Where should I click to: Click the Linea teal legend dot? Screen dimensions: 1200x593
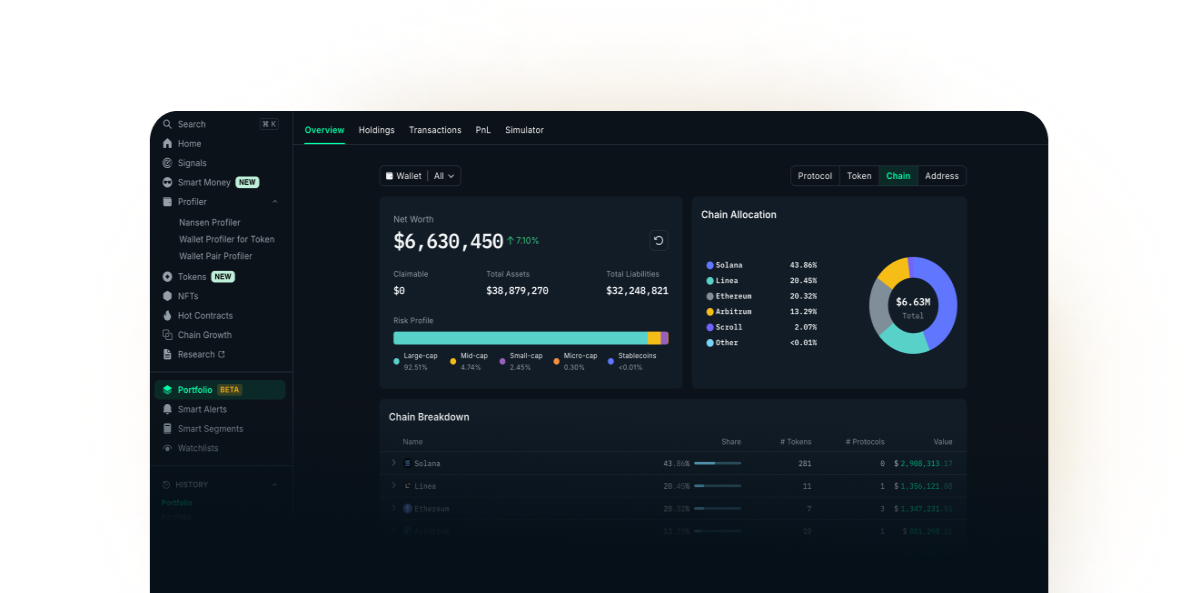click(710, 281)
